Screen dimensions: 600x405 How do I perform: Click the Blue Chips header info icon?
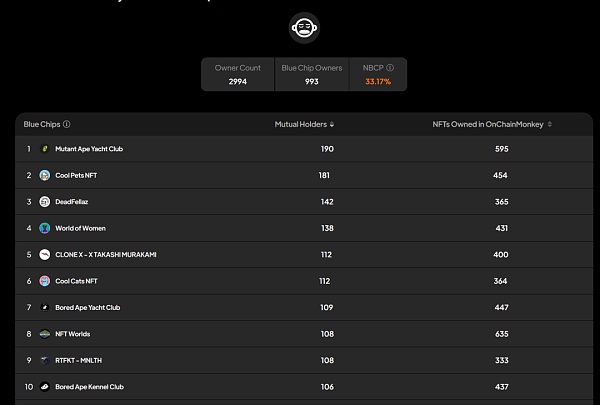[67, 125]
